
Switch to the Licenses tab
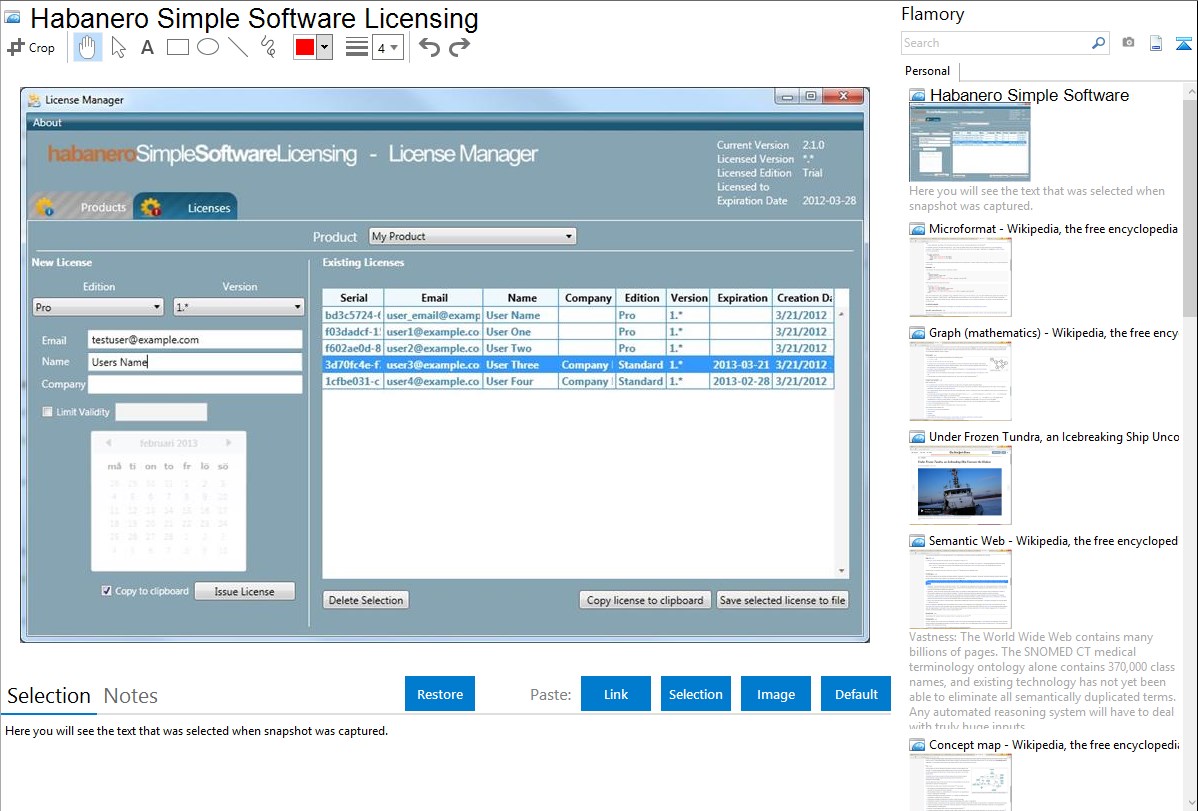point(186,206)
